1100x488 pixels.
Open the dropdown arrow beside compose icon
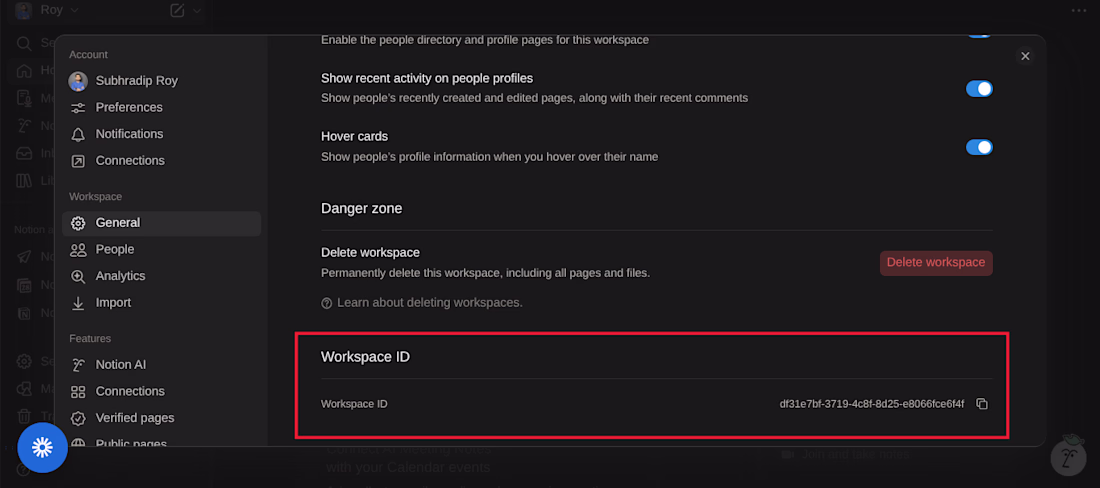(x=197, y=11)
